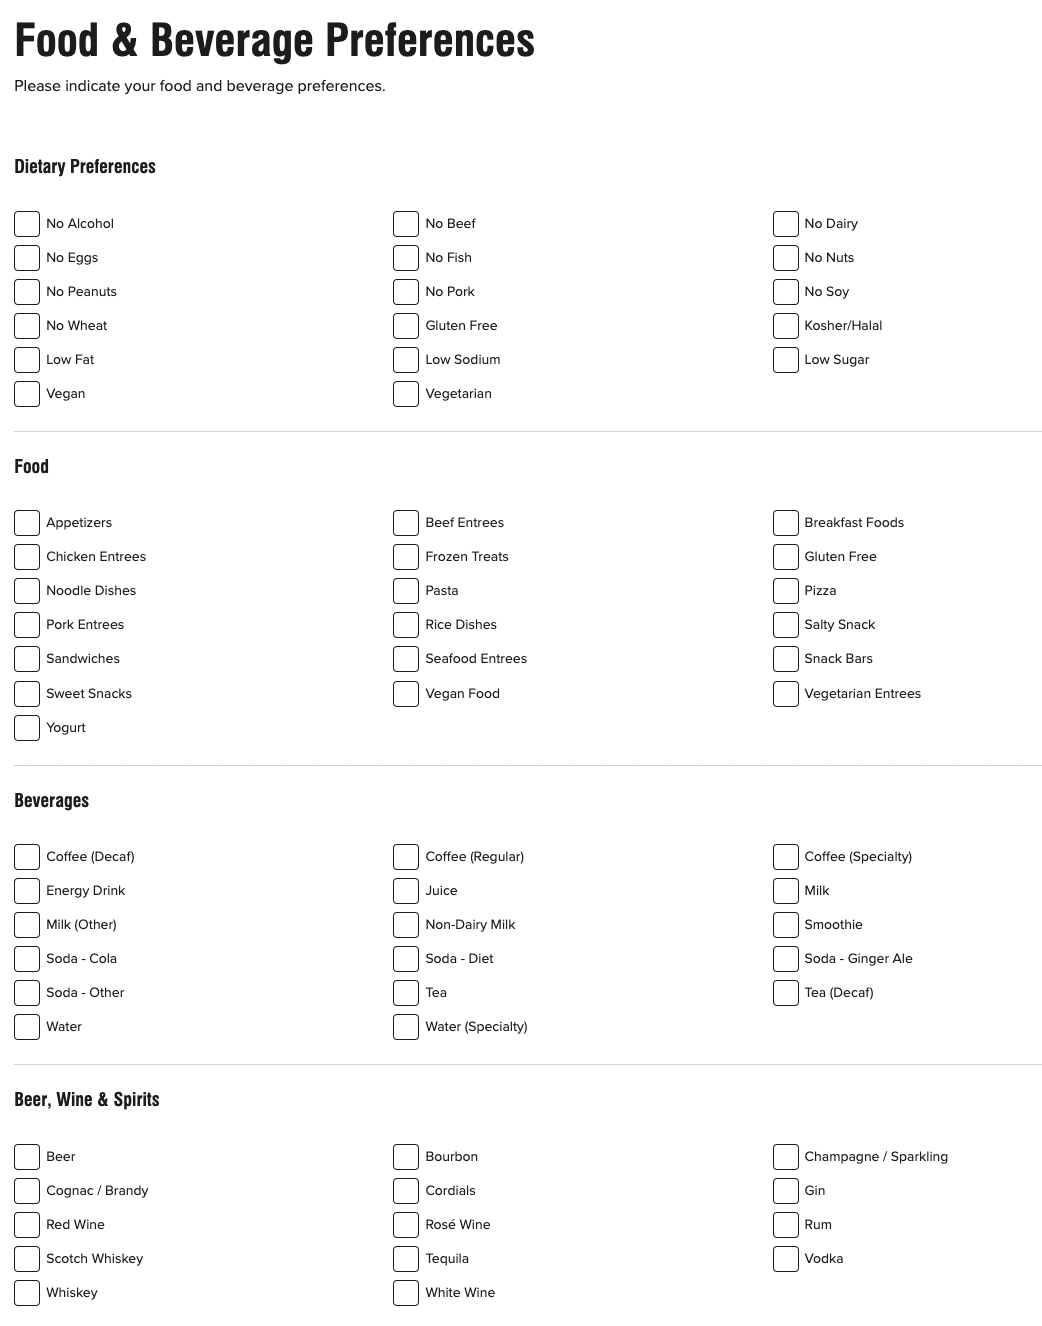Check the Bourbon spirits option
Screen dimensions: 1042x1326
pos(405,1156)
